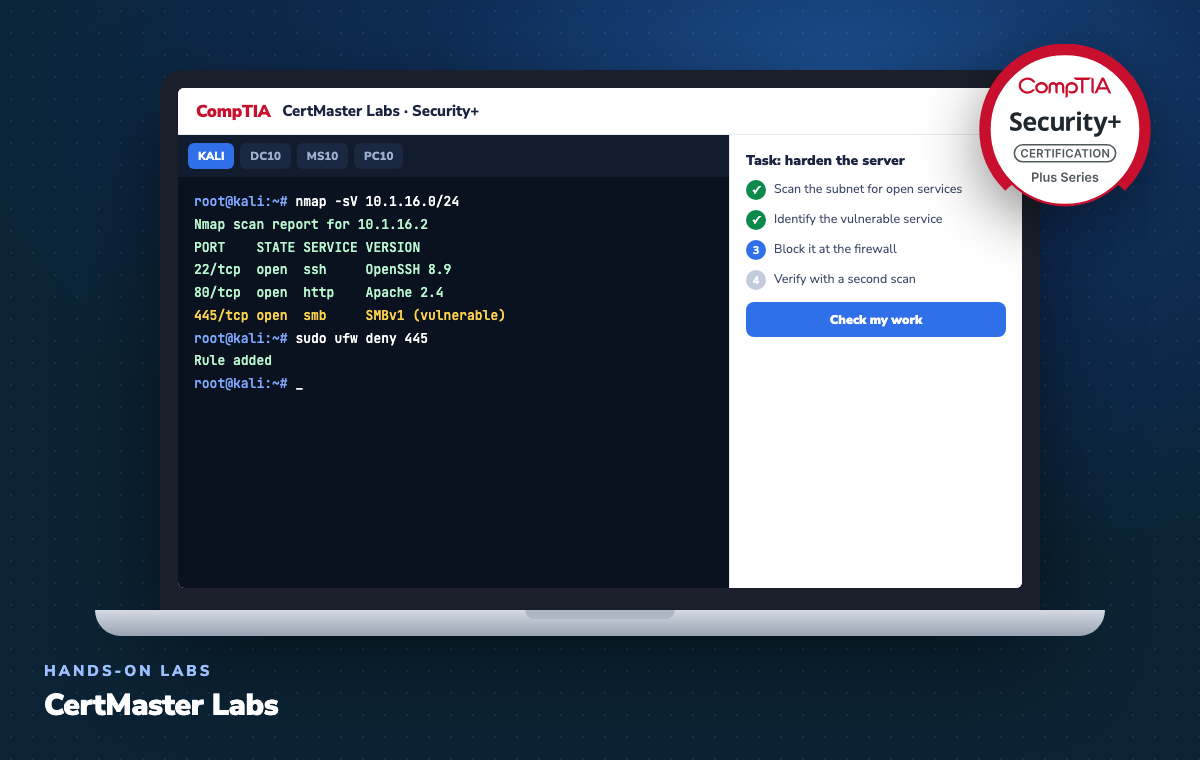Image resolution: width=1200 pixels, height=760 pixels.
Task: Click 'Block it at the firewall' step
Action: (x=835, y=249)
